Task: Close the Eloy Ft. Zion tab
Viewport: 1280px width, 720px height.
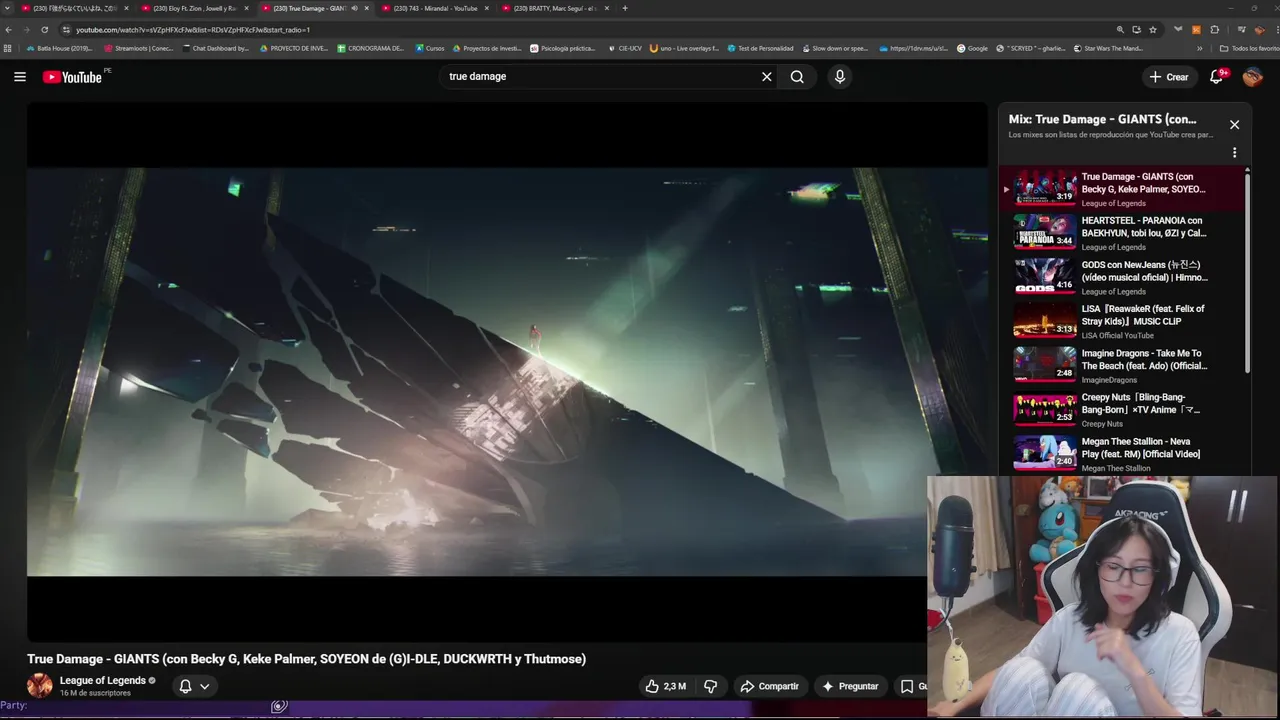Action: 247,8
